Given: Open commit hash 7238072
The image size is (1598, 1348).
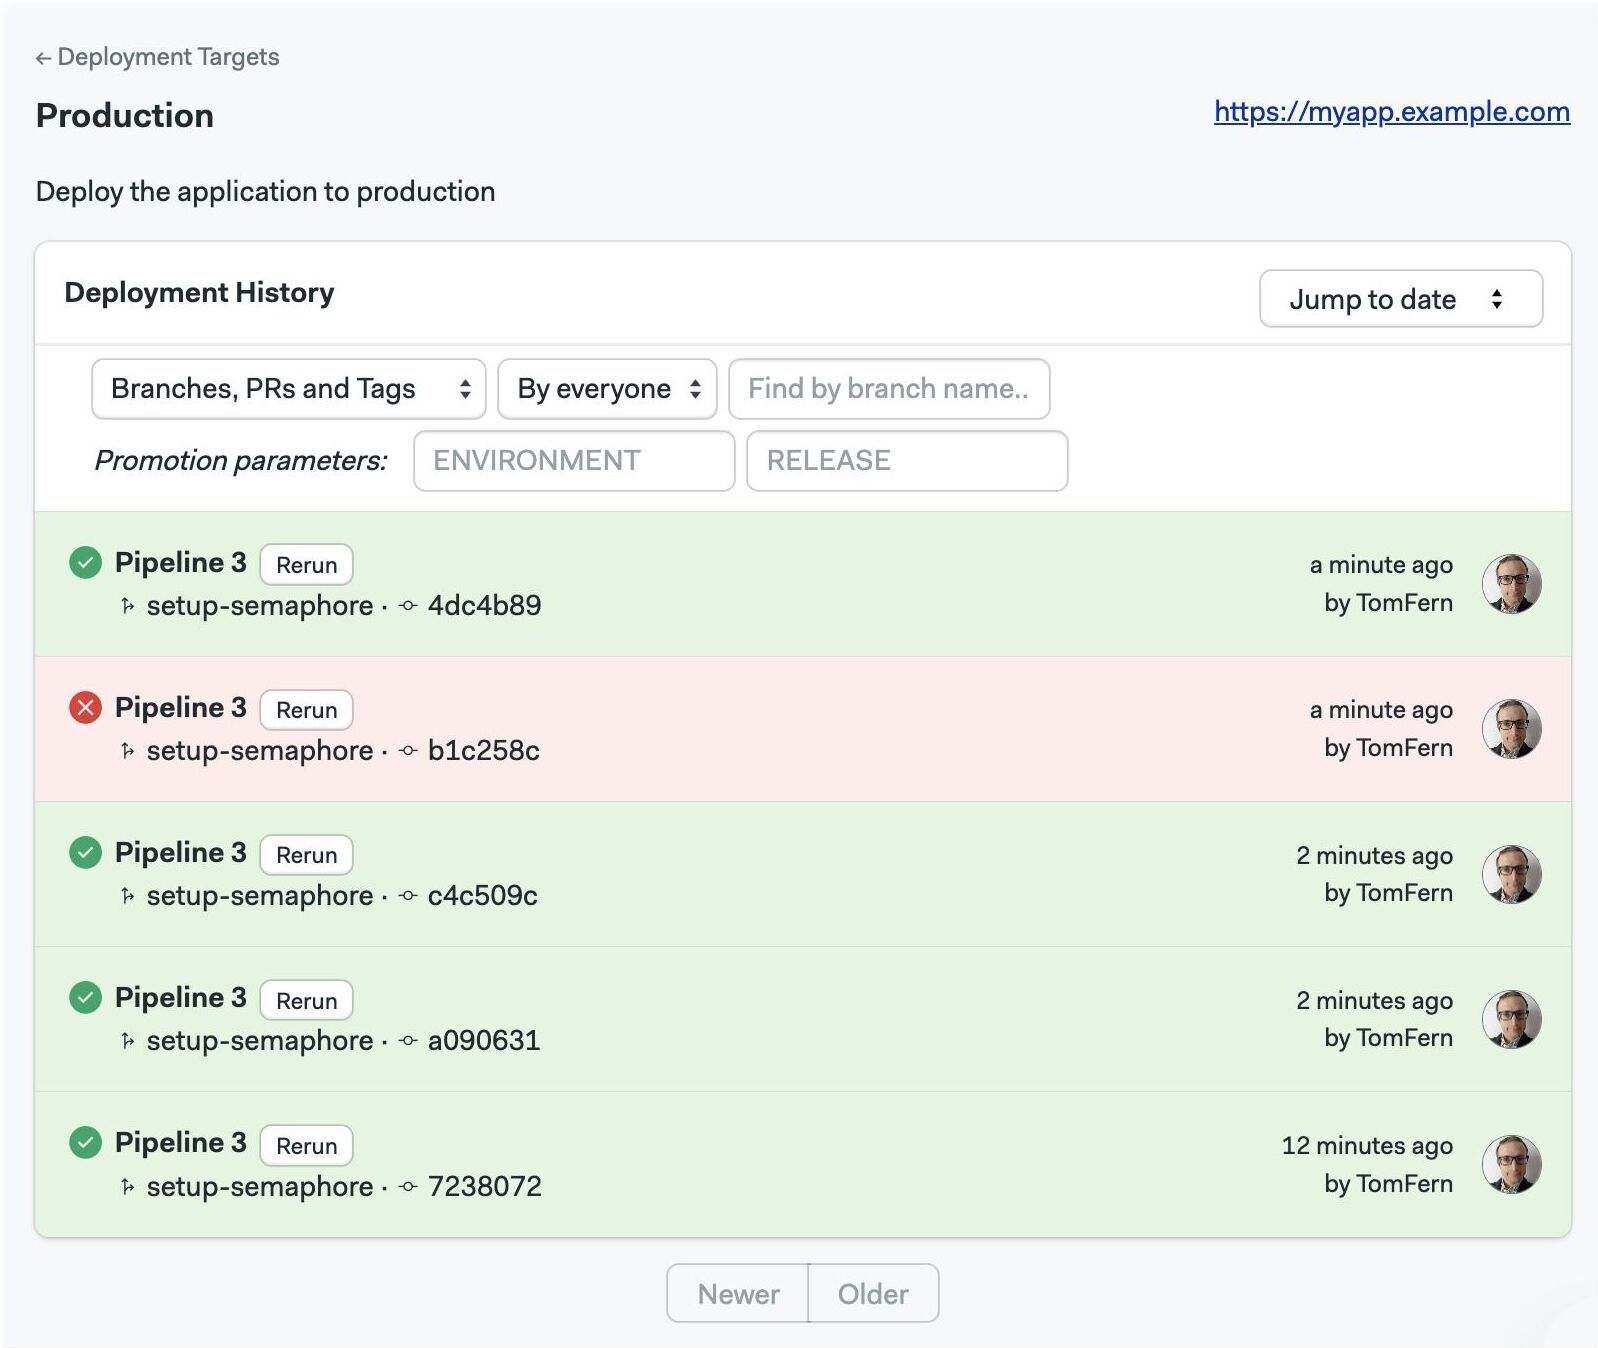Looking at the screenshot, I should click(x=485, y=1187).
